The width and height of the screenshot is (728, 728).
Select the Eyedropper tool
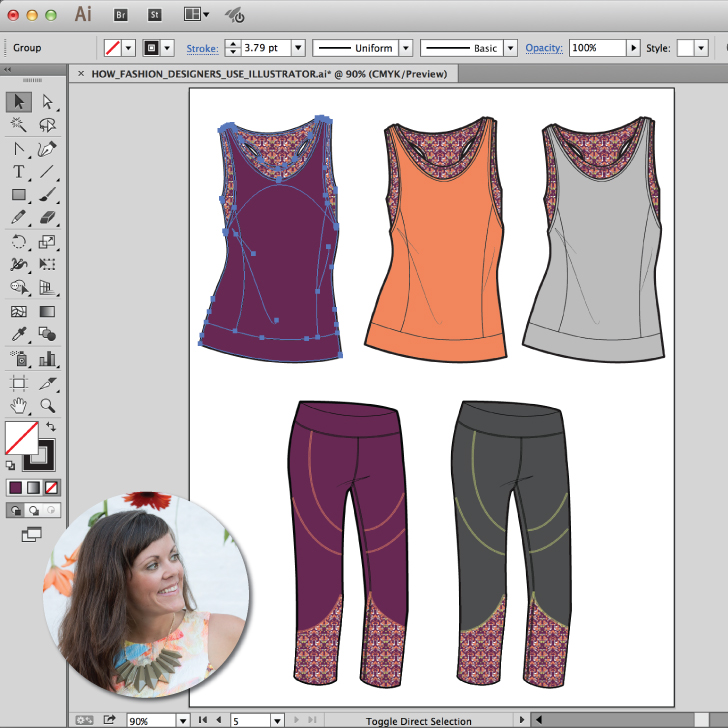coord(18,335)
